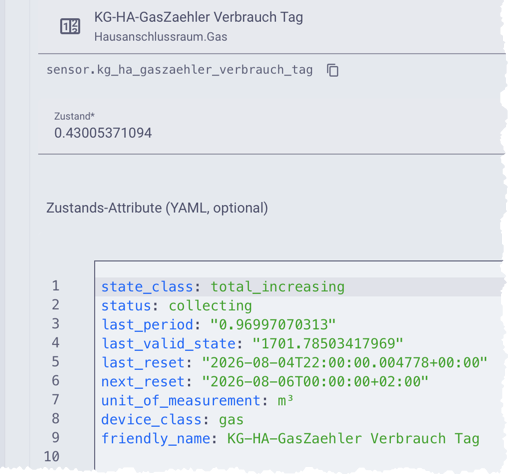Copy the entity ID with the clipboard icon
This screenshot has height=474, width=508.
[x=332, y=70]
